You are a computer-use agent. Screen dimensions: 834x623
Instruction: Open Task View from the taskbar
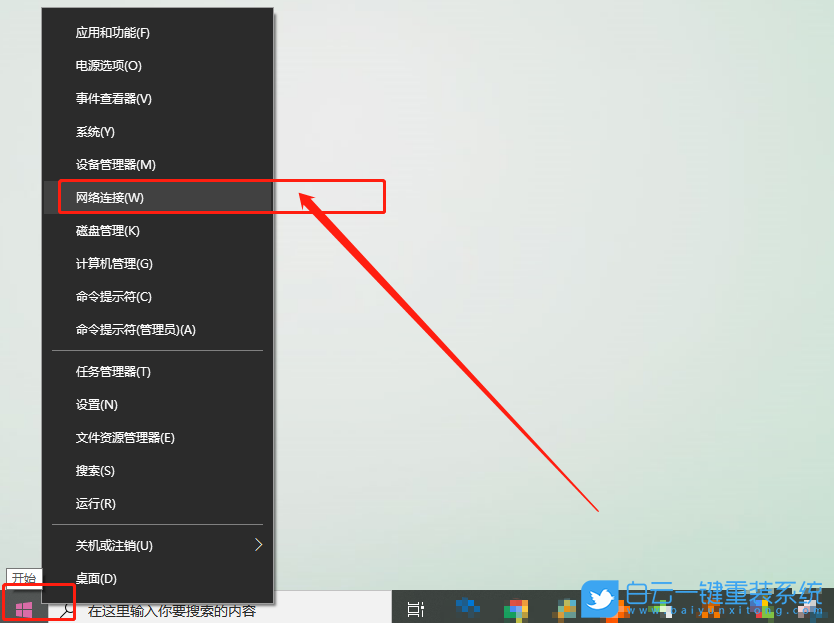click(x=415, y=608)
